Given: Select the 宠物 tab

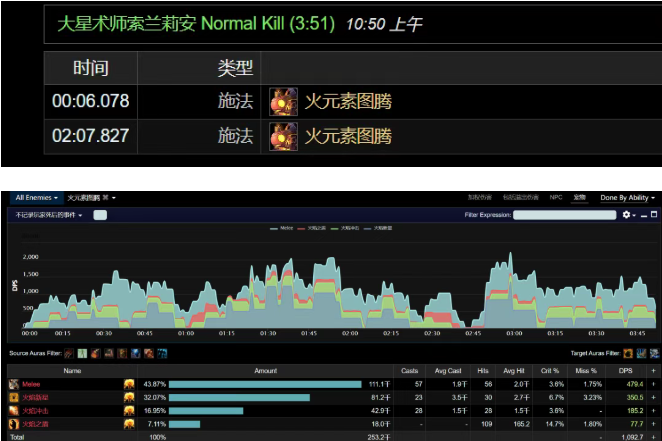Looking at the screenshot, I should point(579,198).
